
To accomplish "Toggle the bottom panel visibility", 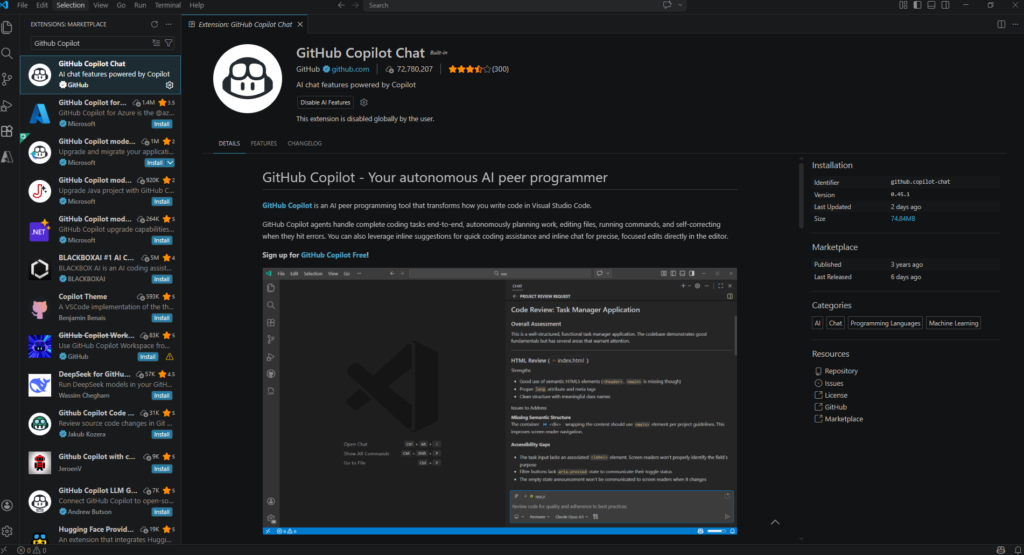I will coord(931,5).
